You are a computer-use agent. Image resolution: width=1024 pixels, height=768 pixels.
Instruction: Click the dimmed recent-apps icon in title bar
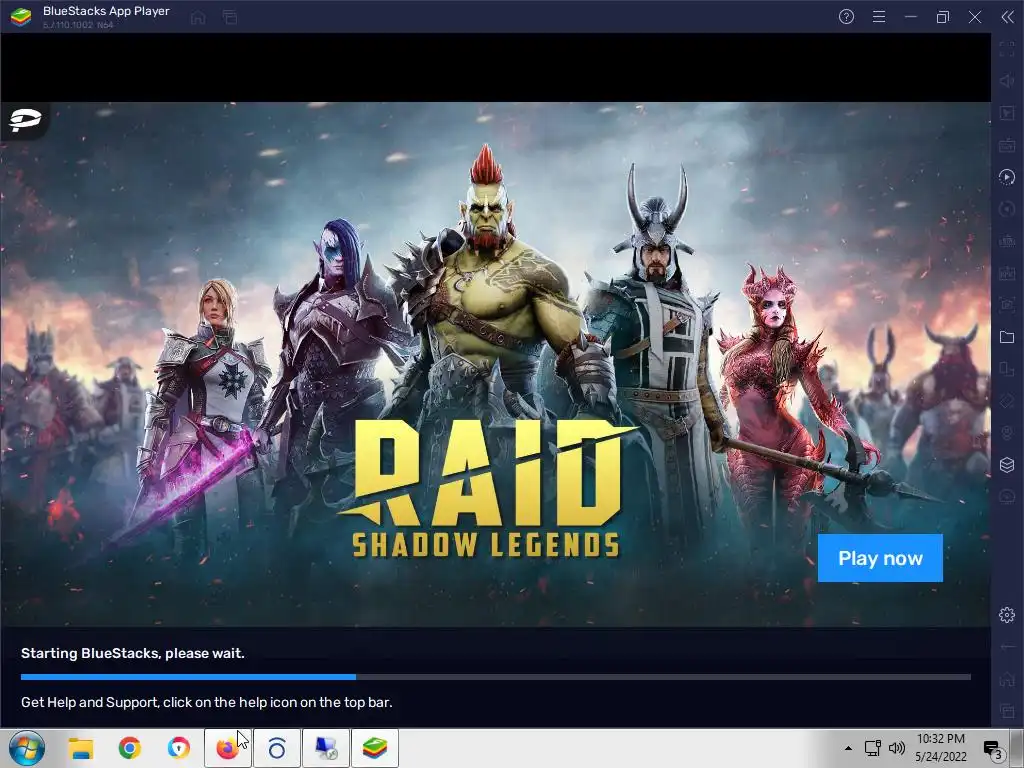pyautogui.click(x=229, y=18)
